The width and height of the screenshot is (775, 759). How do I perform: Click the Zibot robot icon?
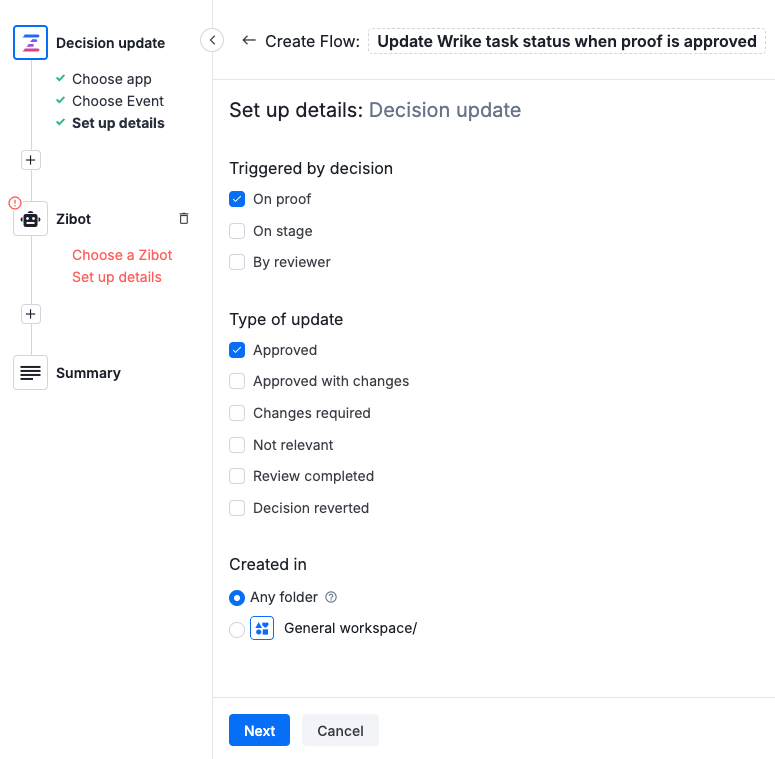30,219
